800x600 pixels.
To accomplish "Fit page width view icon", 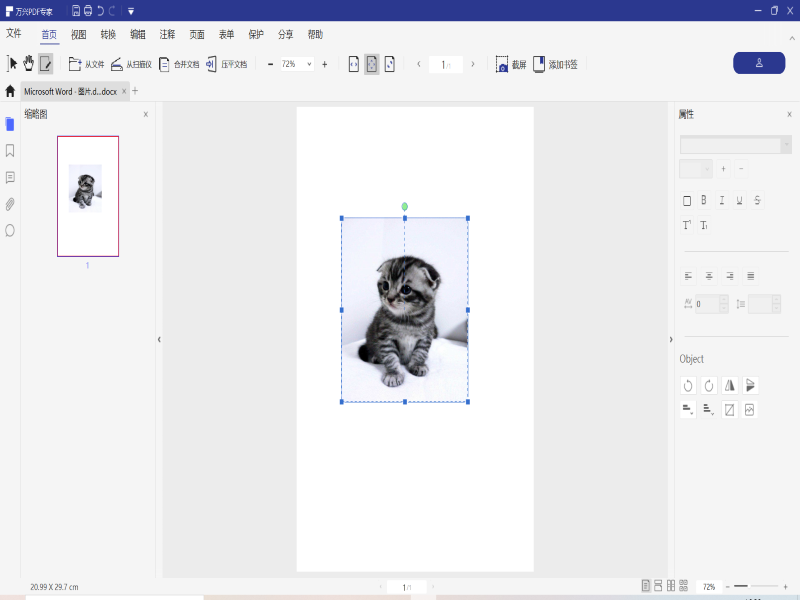I will (x=354, y=64).
